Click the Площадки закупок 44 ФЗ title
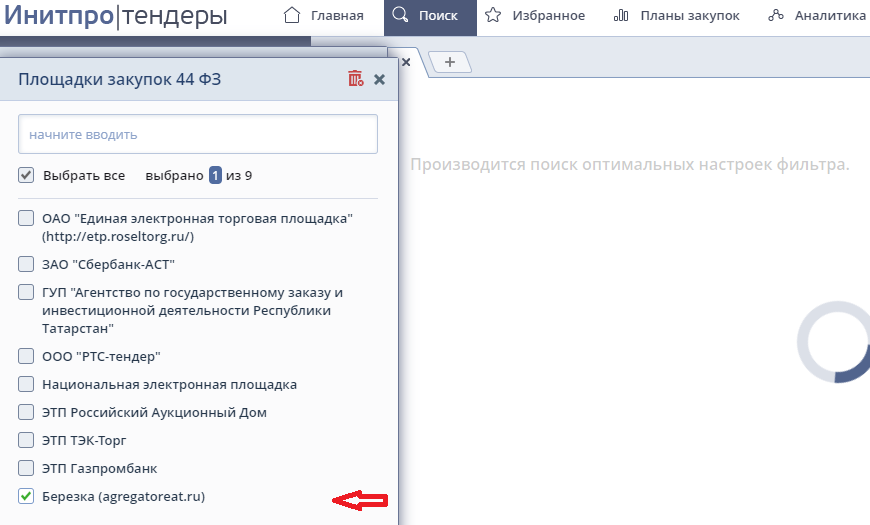Image resolution: width=870 pixels, height=525 pixels. [120, 79]
